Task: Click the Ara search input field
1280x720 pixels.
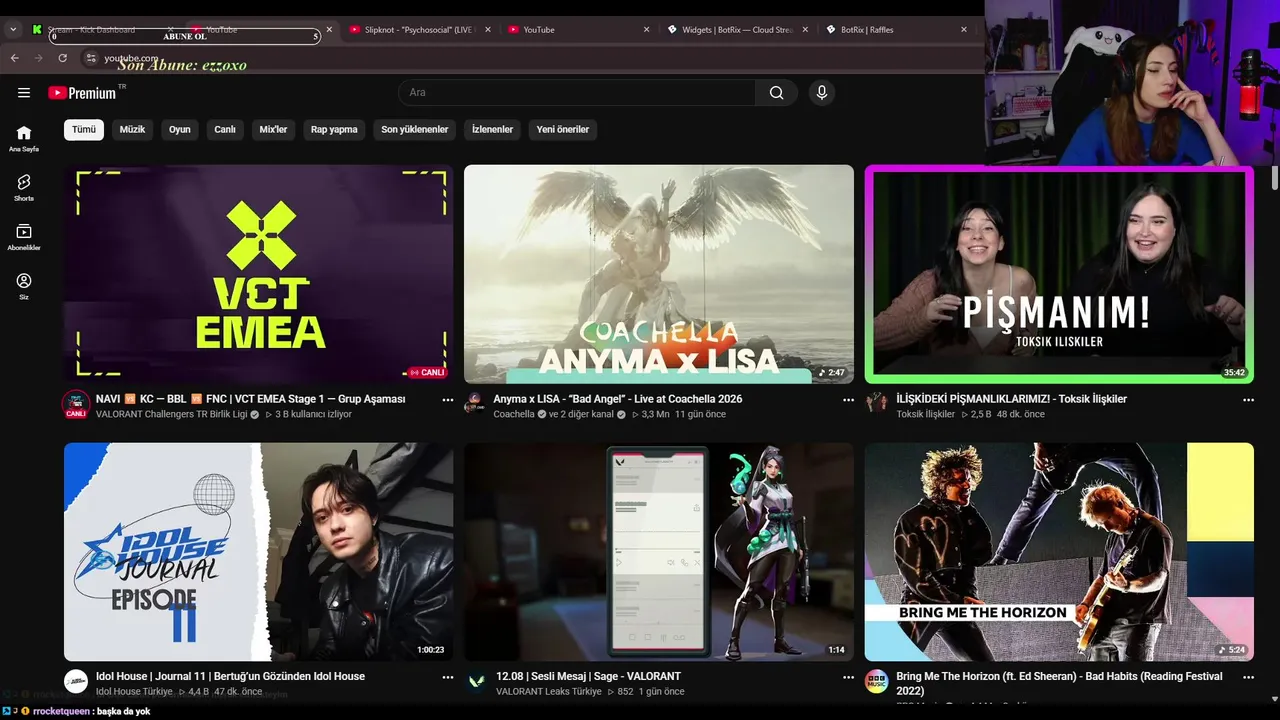Action: click(577, 93)
